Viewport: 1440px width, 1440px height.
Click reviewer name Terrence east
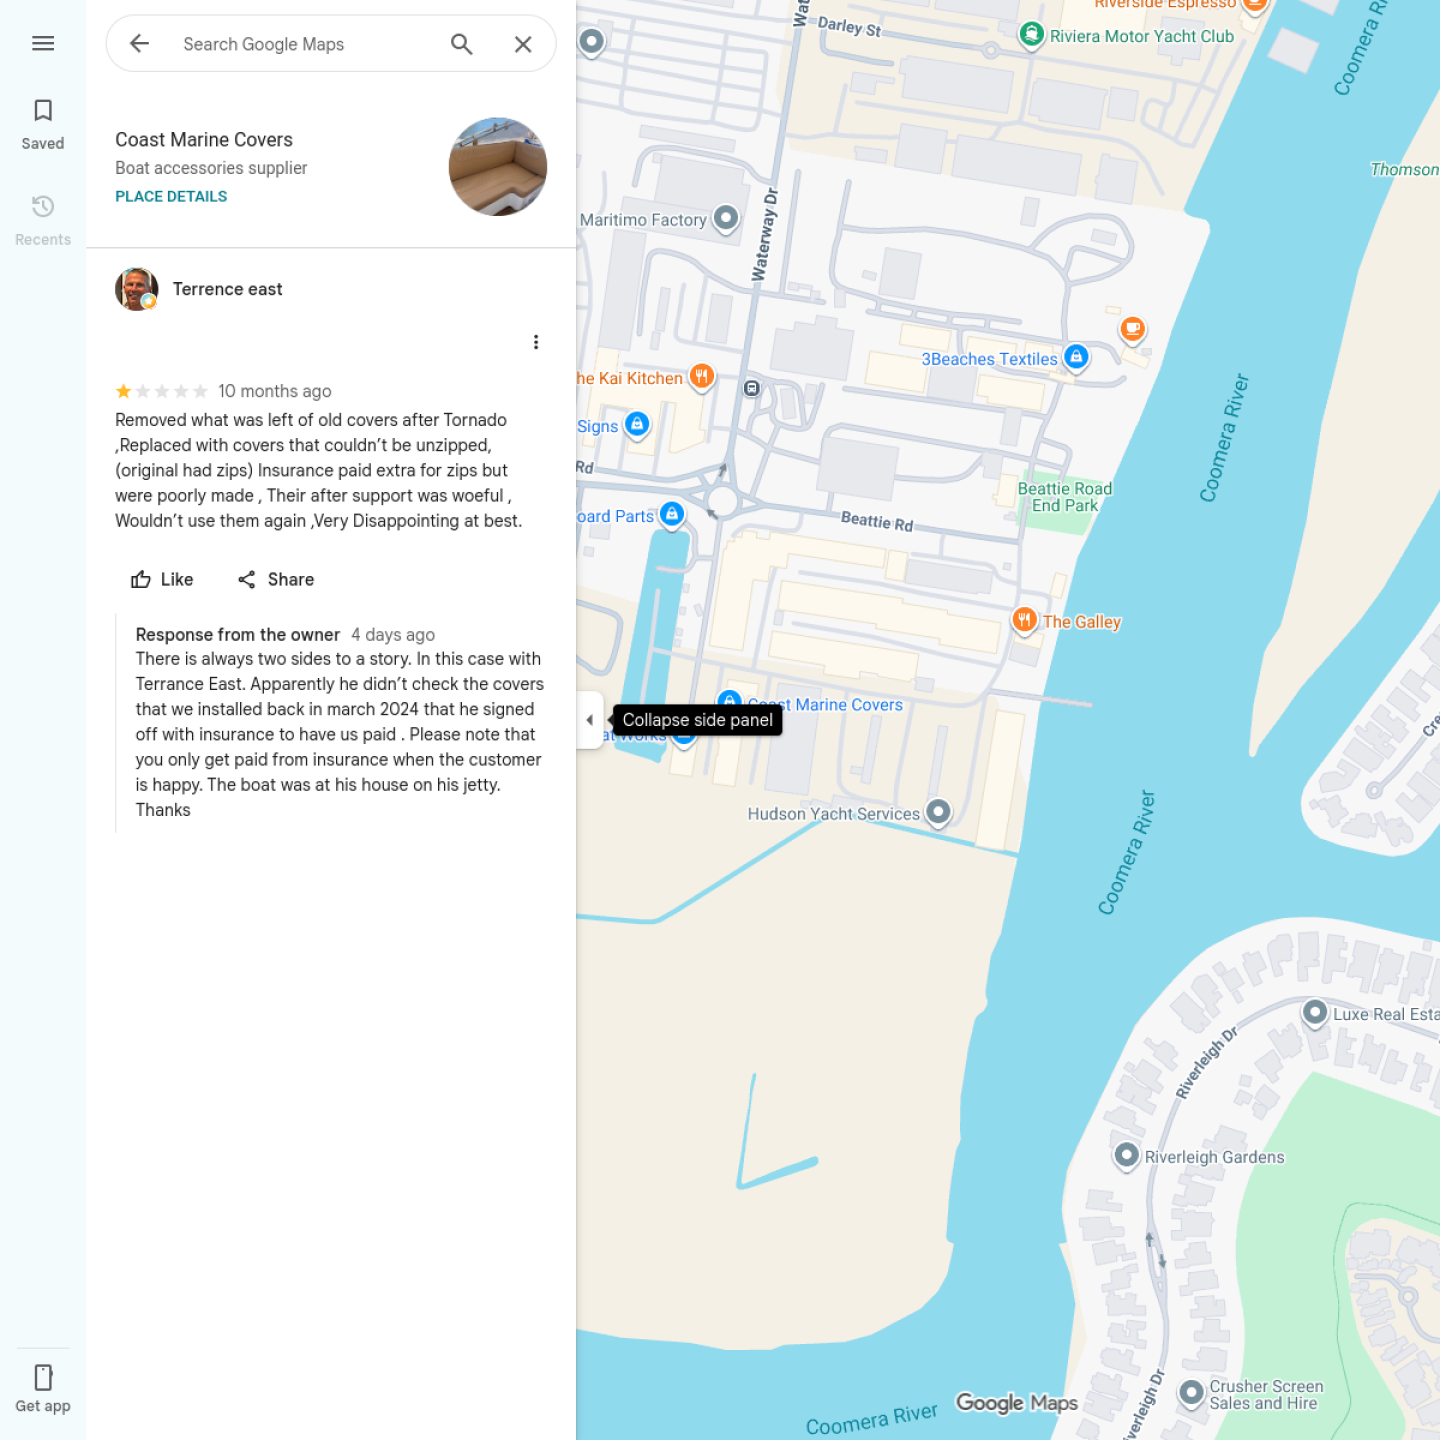[x=228, y=289]
